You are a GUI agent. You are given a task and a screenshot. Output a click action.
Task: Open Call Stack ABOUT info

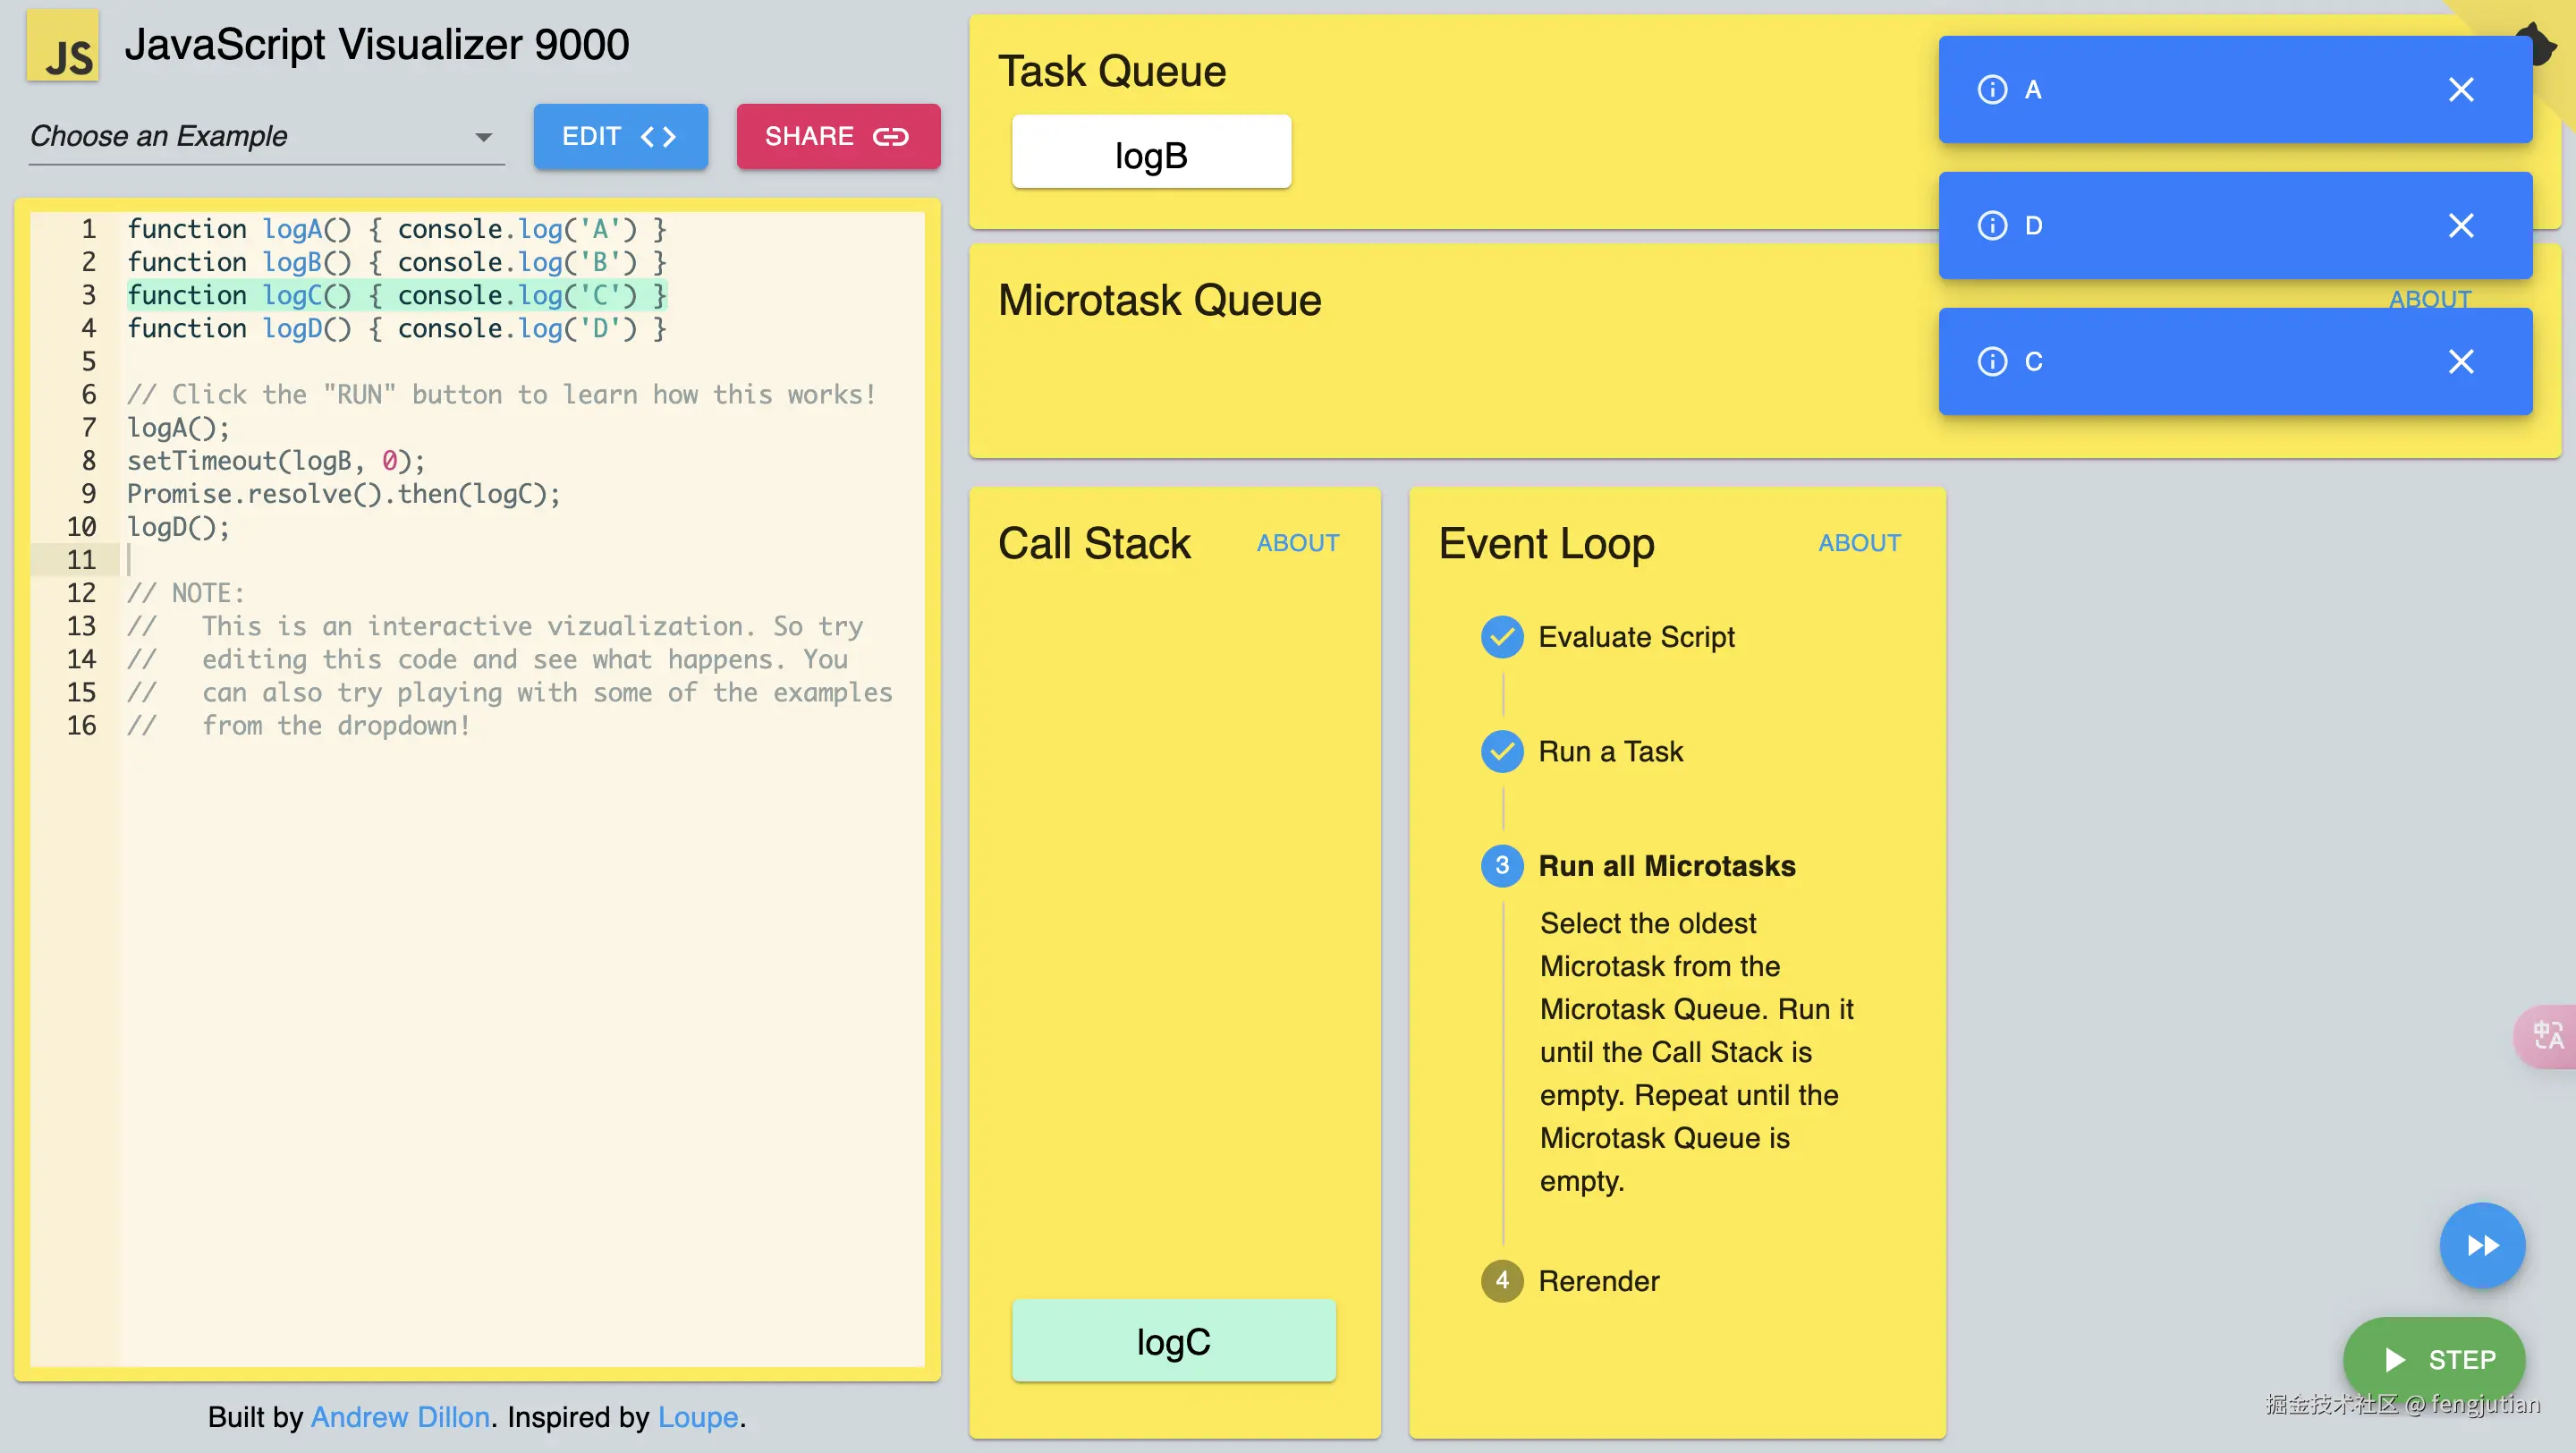tap(1297, 543)
